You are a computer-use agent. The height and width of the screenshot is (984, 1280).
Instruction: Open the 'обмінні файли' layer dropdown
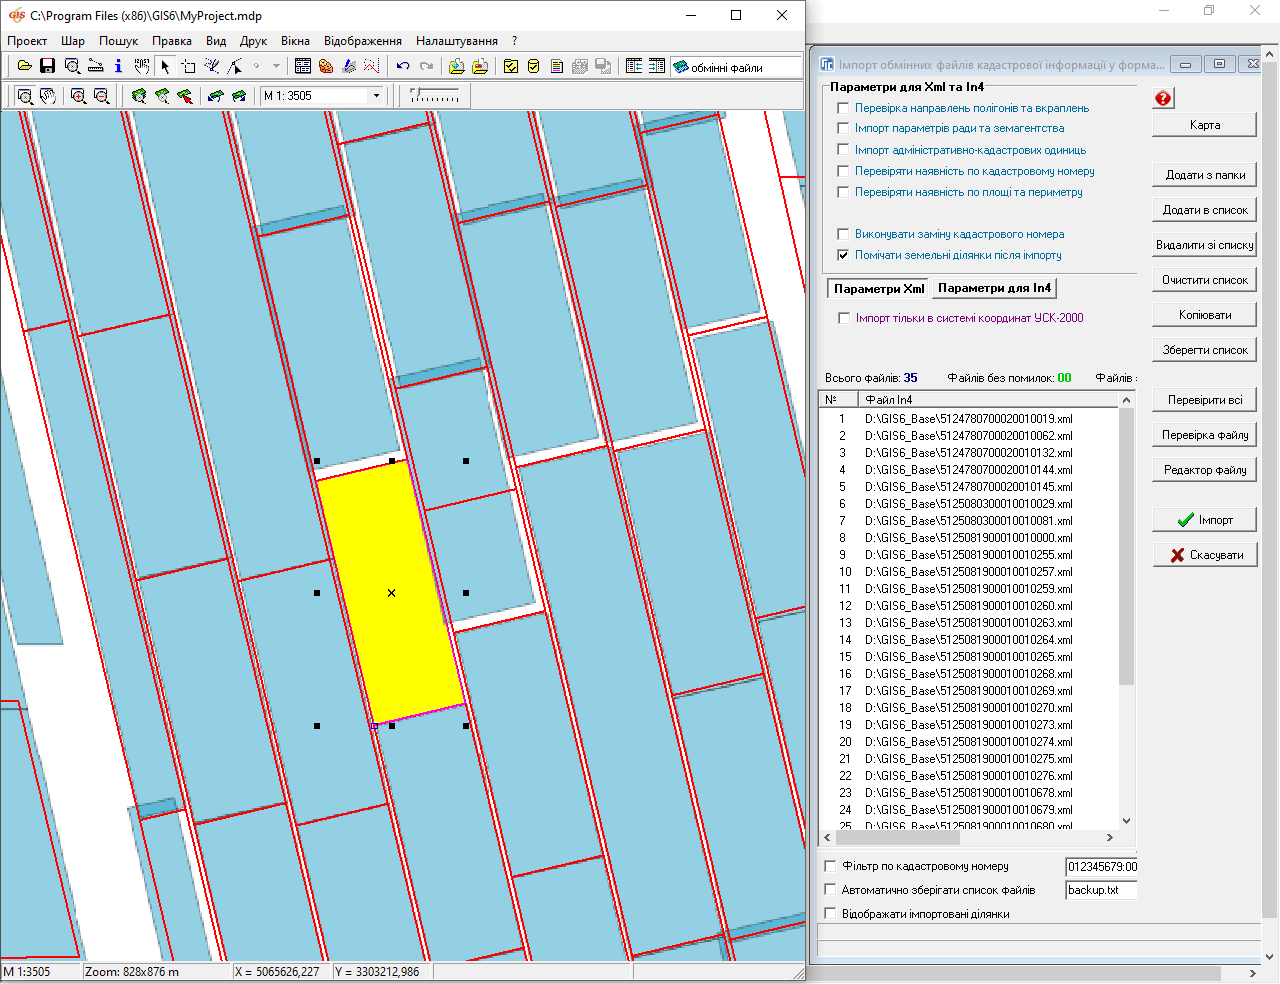click(x=736, y=67)
